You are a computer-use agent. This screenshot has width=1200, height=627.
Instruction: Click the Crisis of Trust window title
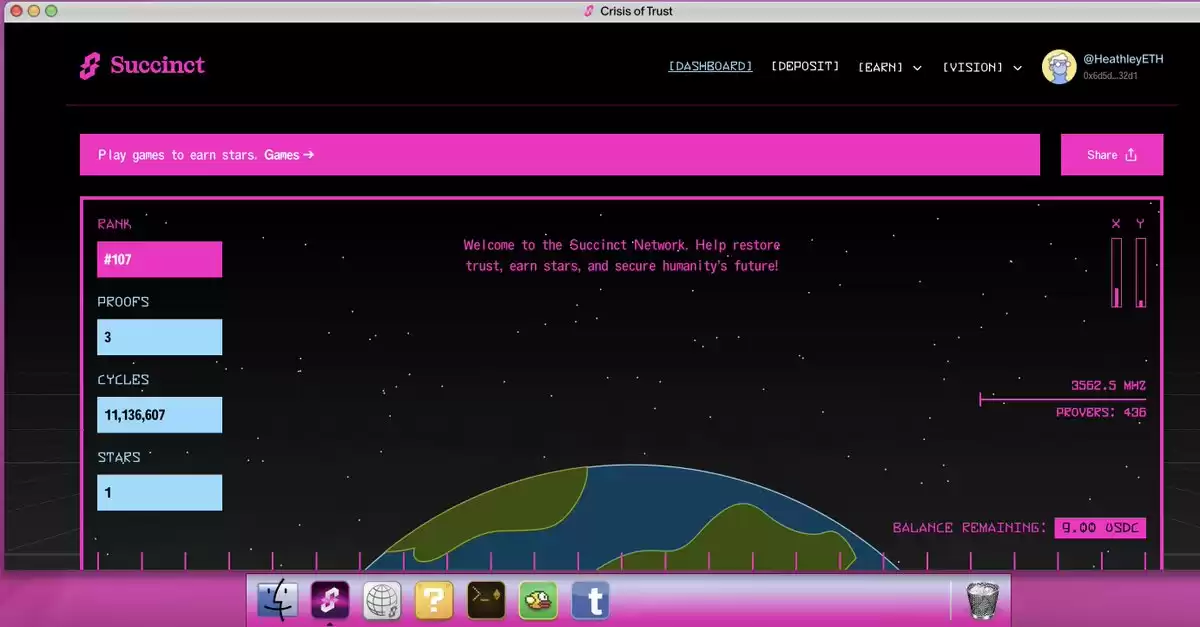pyautogui.click(x=636, y=11)
